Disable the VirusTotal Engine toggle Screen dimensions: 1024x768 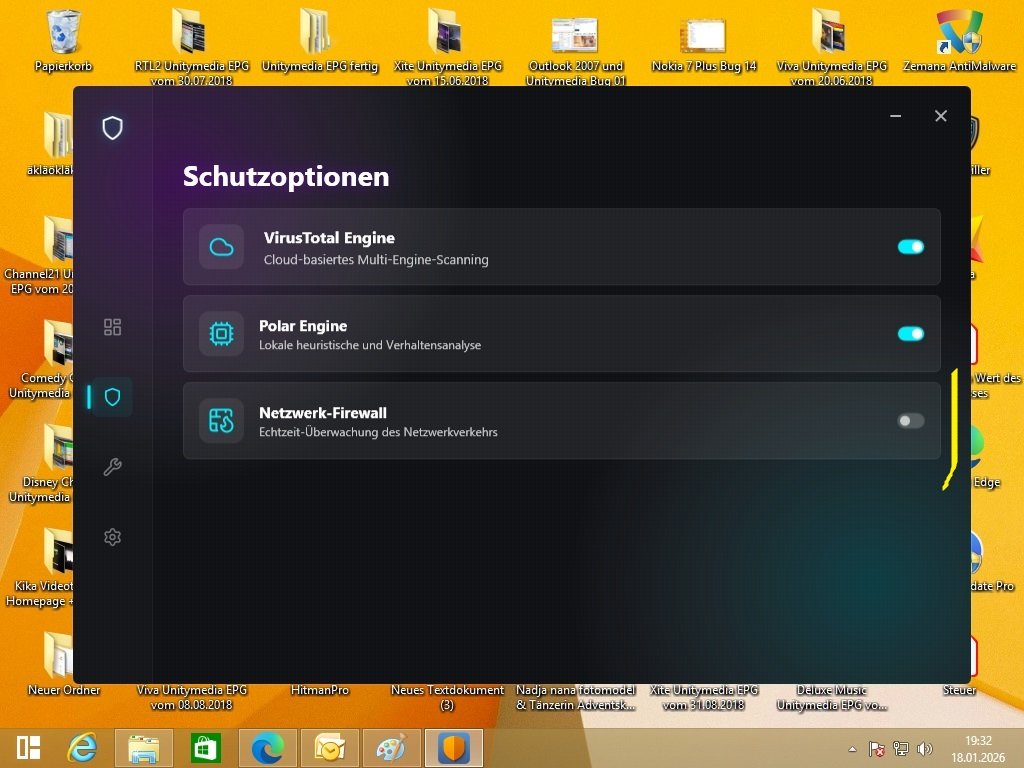pyautogui.click(x=910, y=247)
